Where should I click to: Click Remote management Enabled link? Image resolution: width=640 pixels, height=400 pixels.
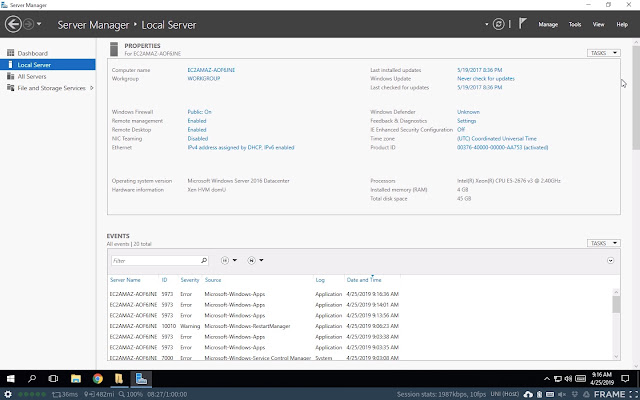click(197, 121)
